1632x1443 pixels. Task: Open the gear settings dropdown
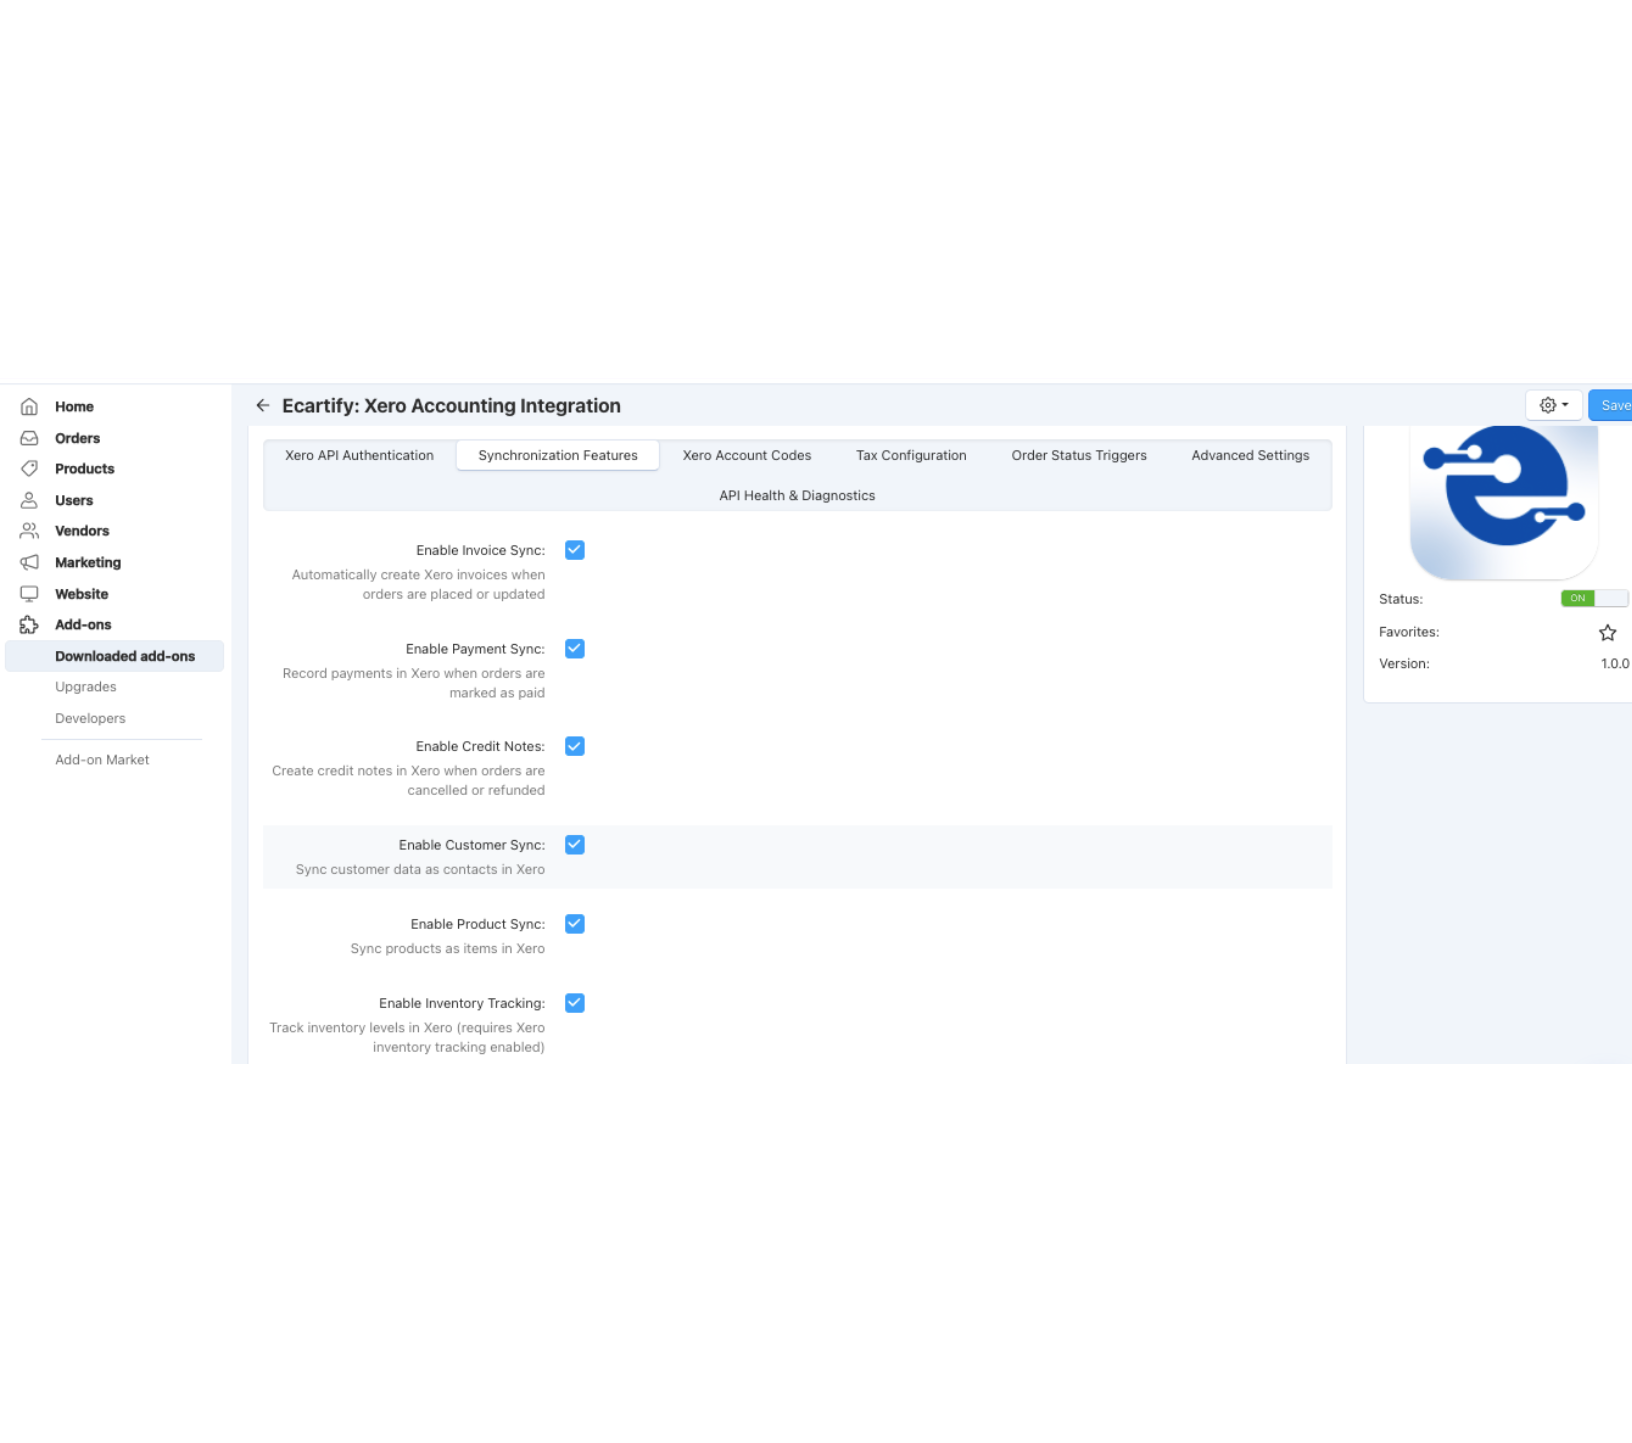coord(1553,406)
